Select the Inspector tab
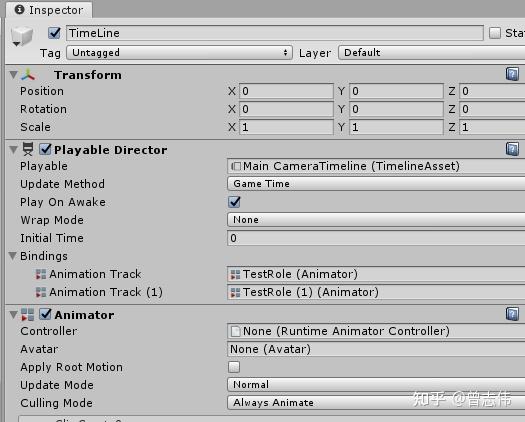The width and height of the screenshot is (525, 422). 49,10
